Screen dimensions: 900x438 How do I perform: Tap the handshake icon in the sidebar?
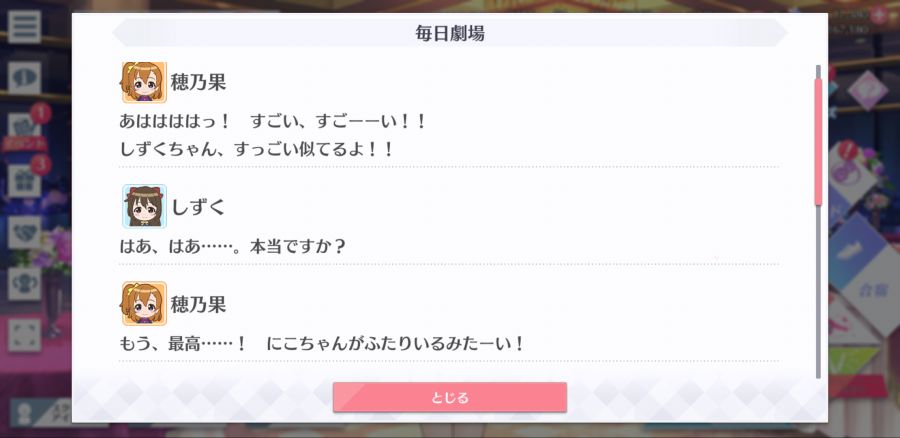24,232
